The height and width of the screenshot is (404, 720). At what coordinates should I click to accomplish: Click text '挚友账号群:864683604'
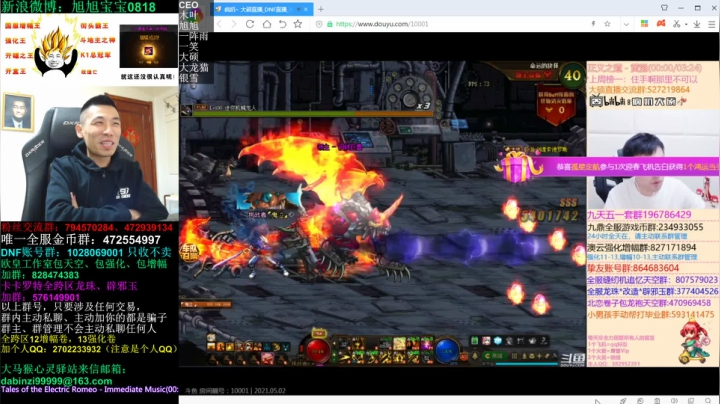[x=633, y=268]
